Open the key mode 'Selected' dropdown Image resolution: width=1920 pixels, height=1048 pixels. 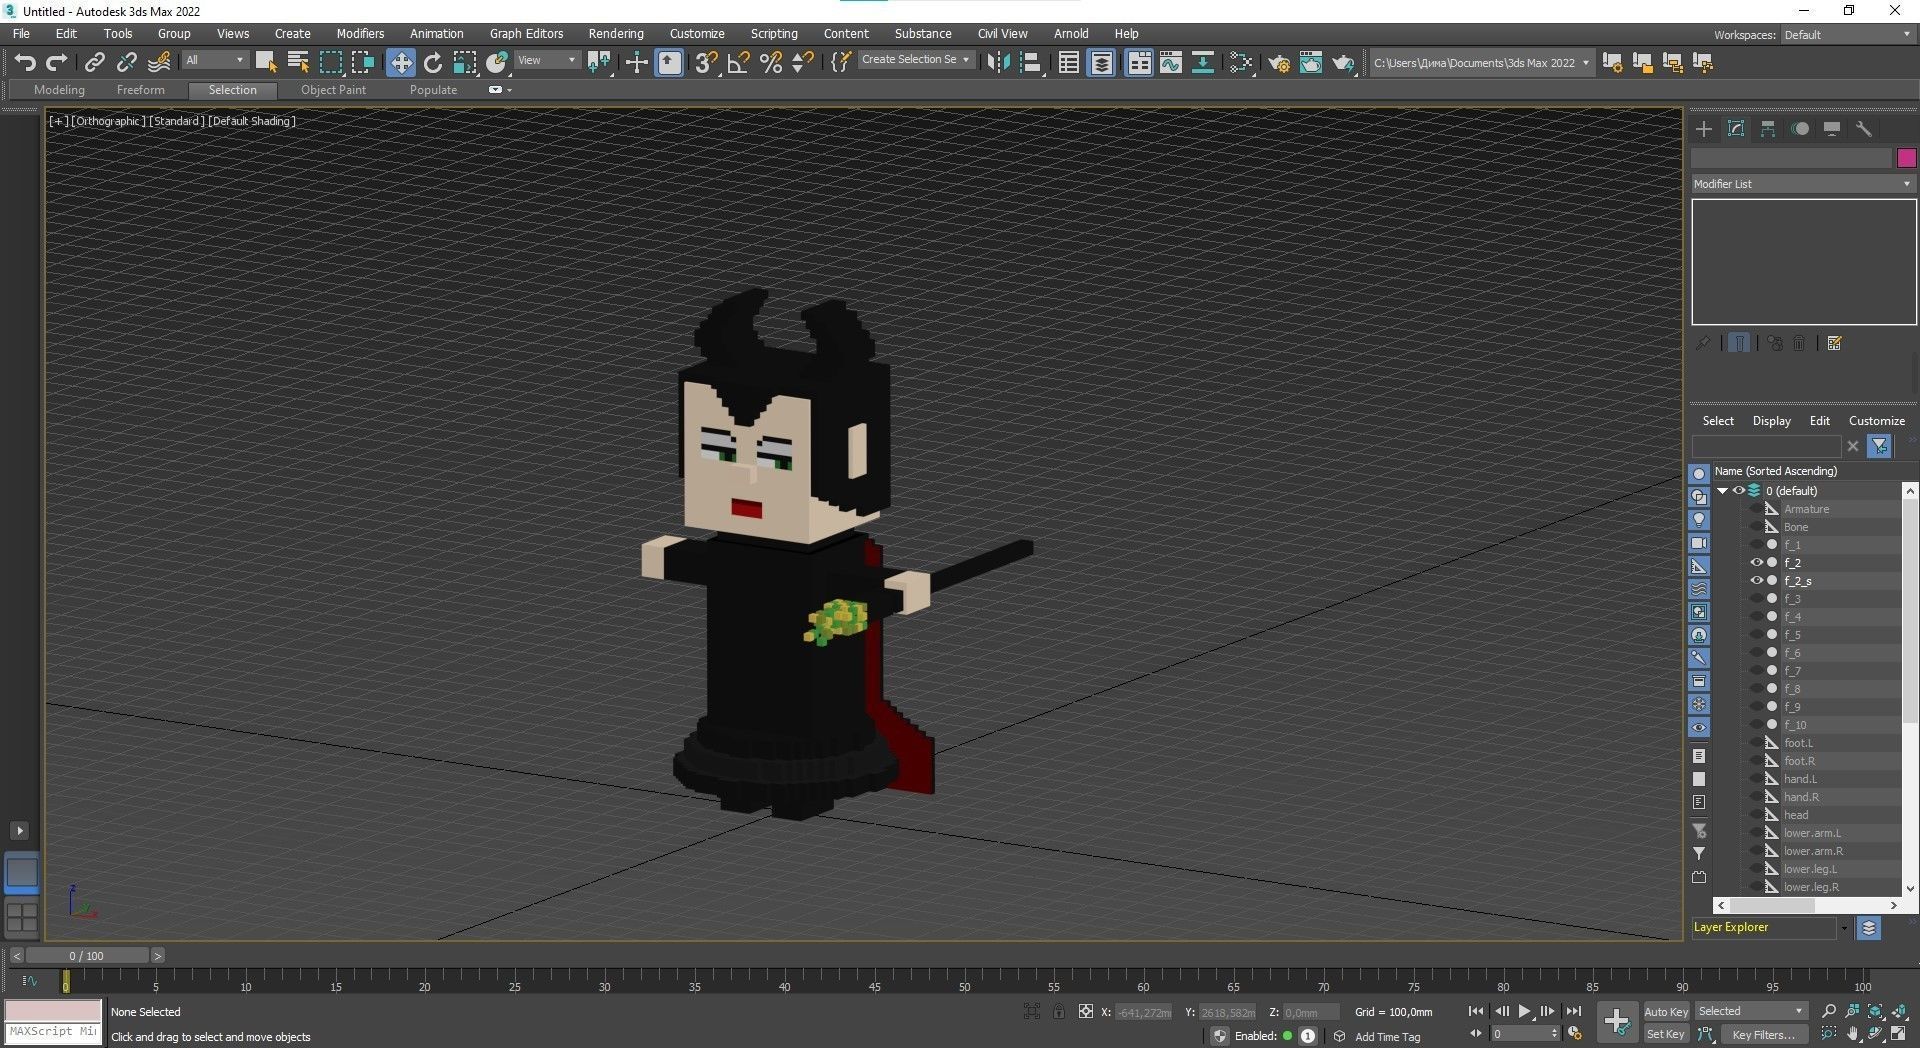[x=1751, y=1011]
